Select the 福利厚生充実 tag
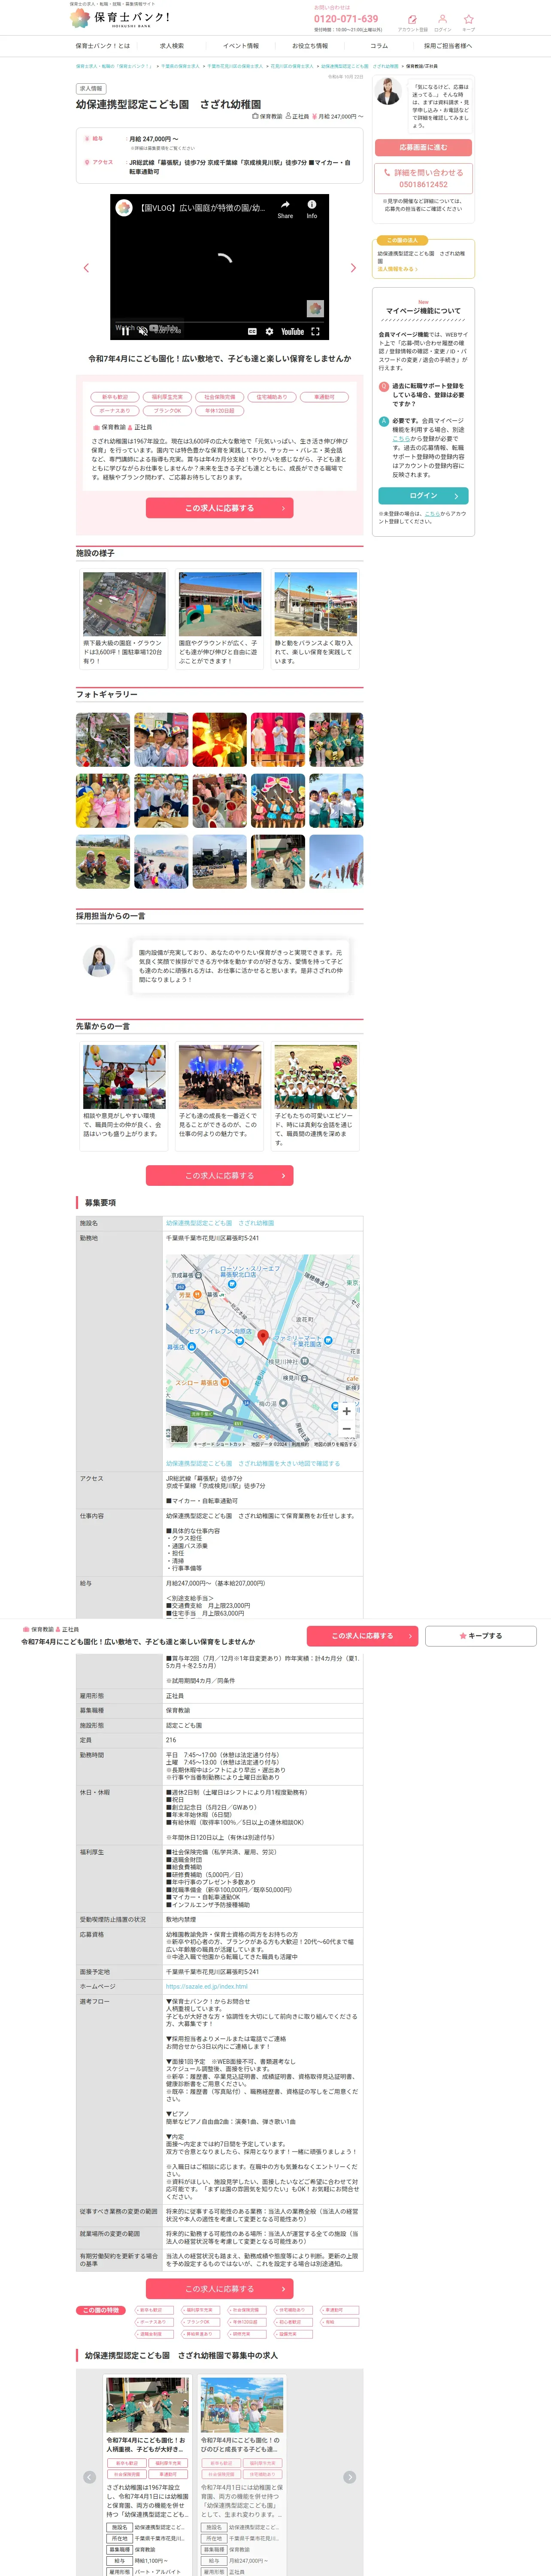 [167, 397]
